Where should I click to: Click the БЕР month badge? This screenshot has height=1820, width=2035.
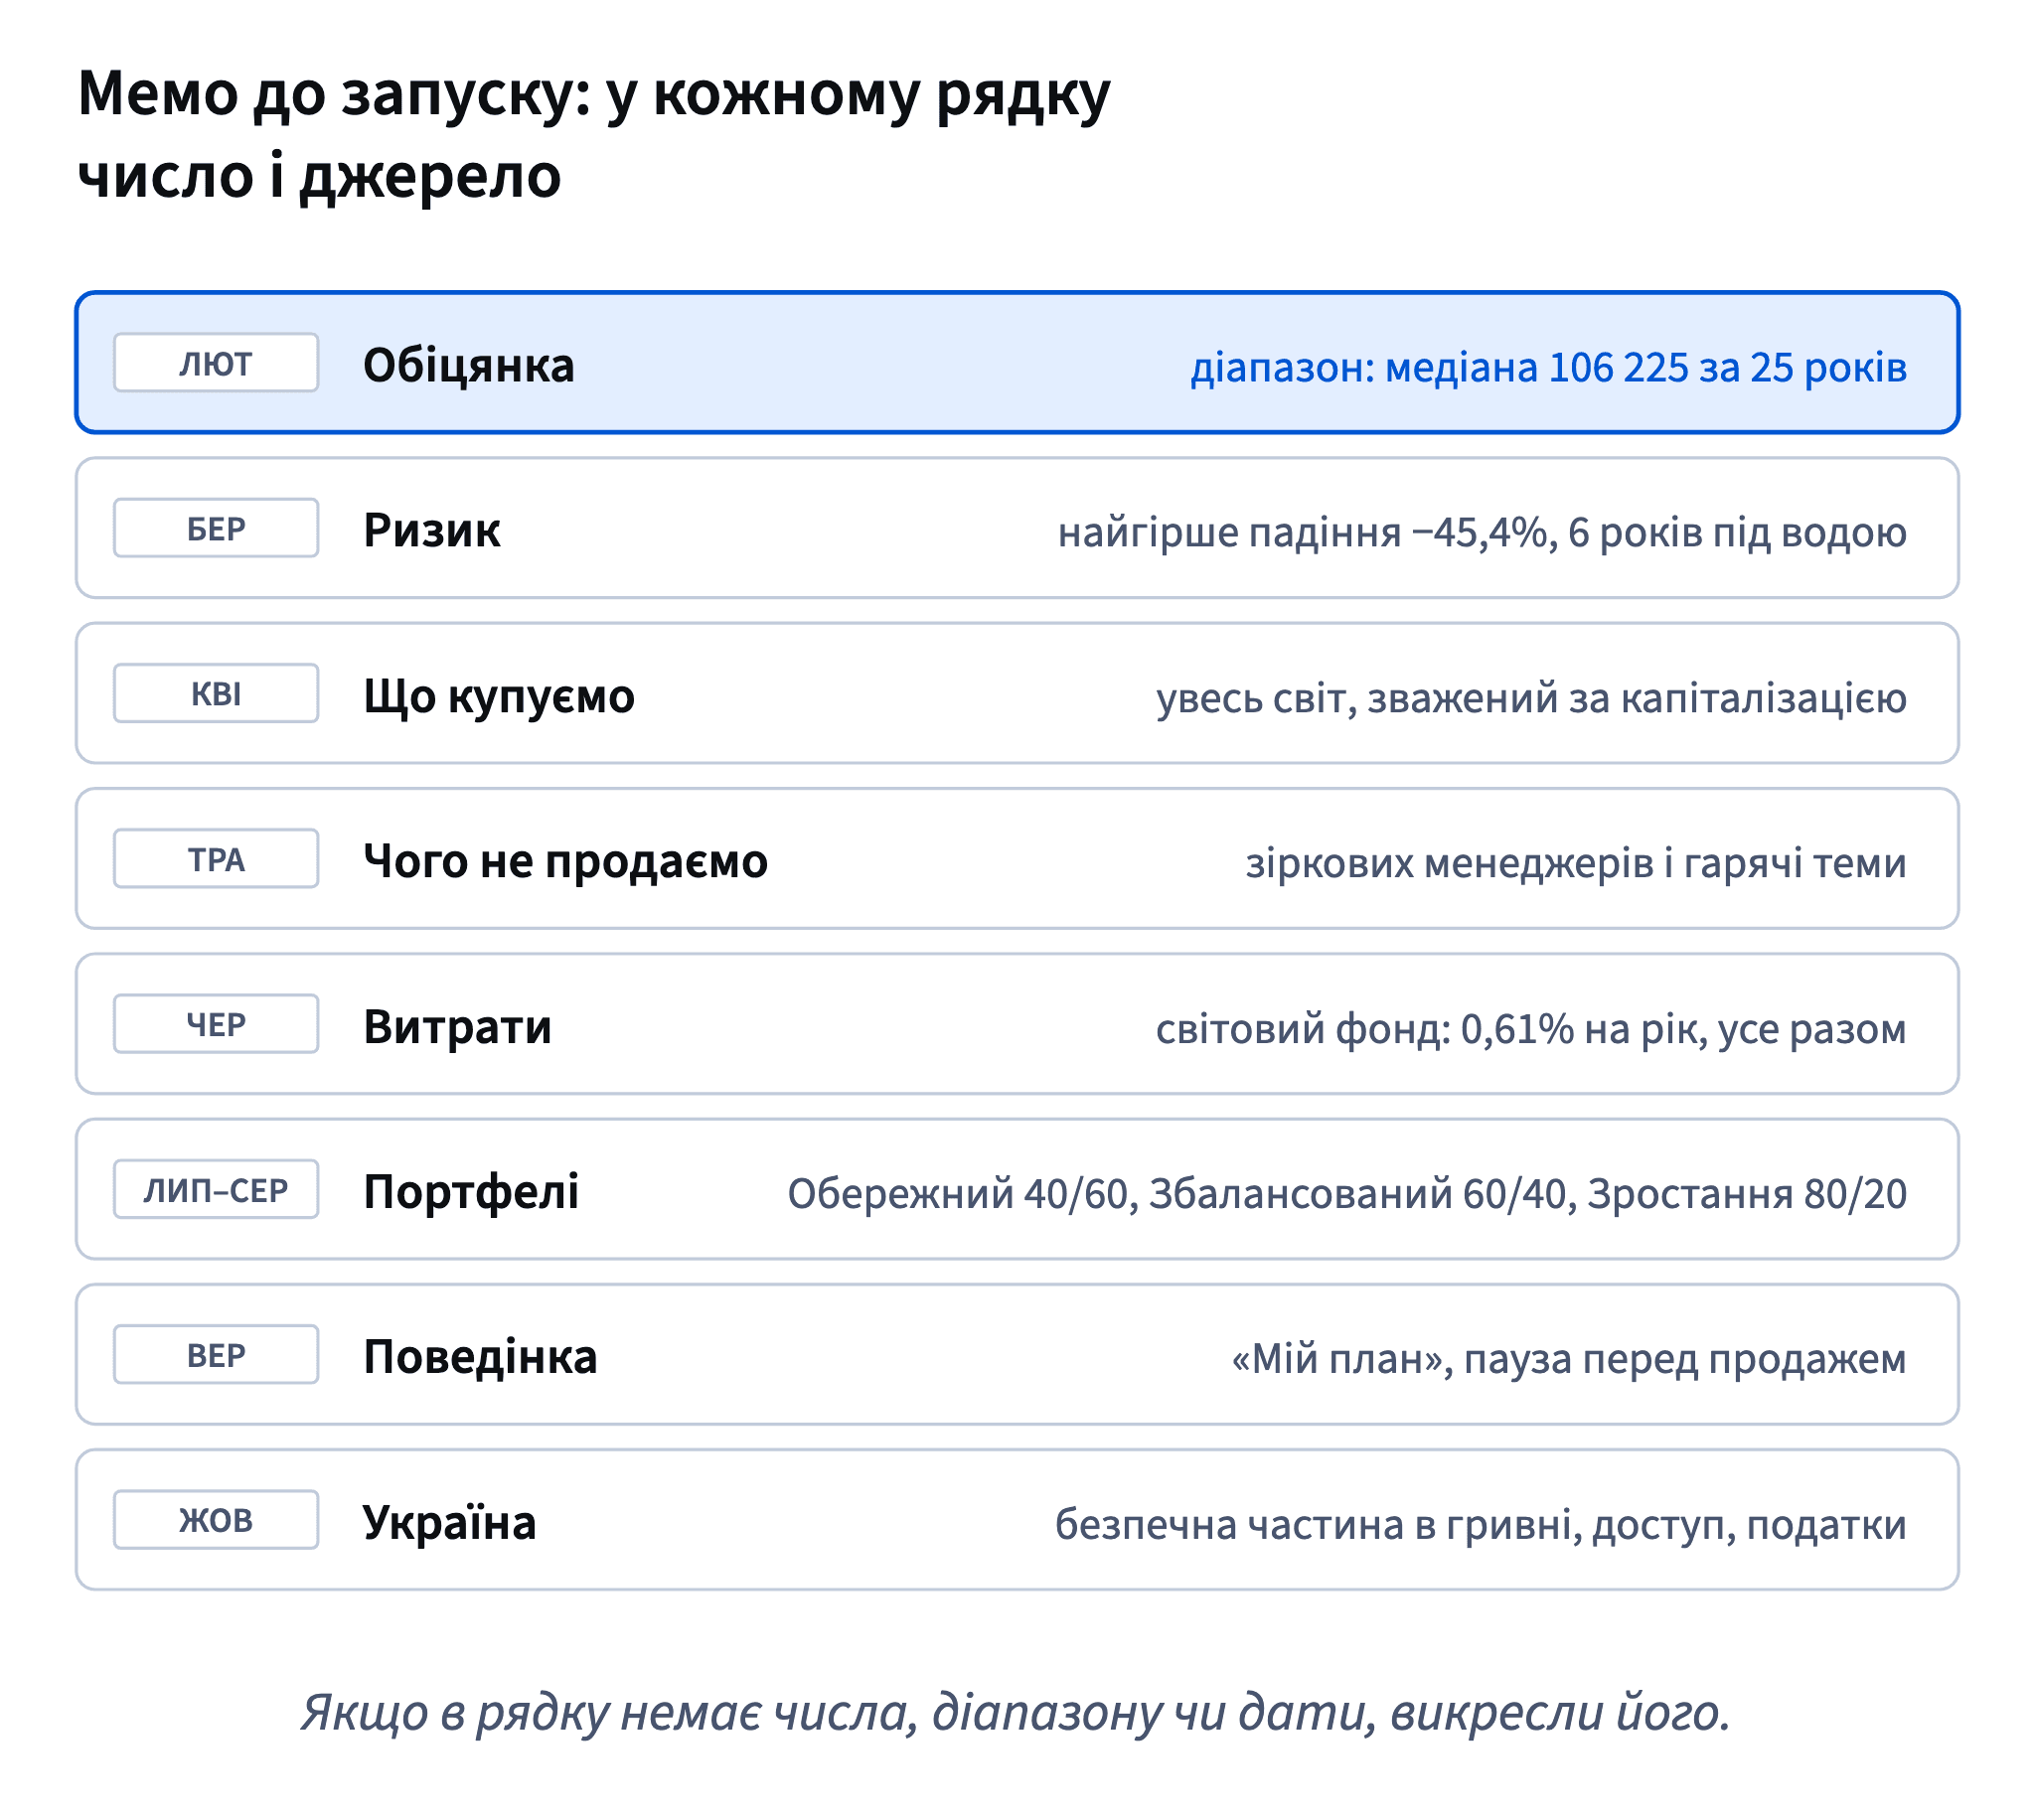click(216, 528)
